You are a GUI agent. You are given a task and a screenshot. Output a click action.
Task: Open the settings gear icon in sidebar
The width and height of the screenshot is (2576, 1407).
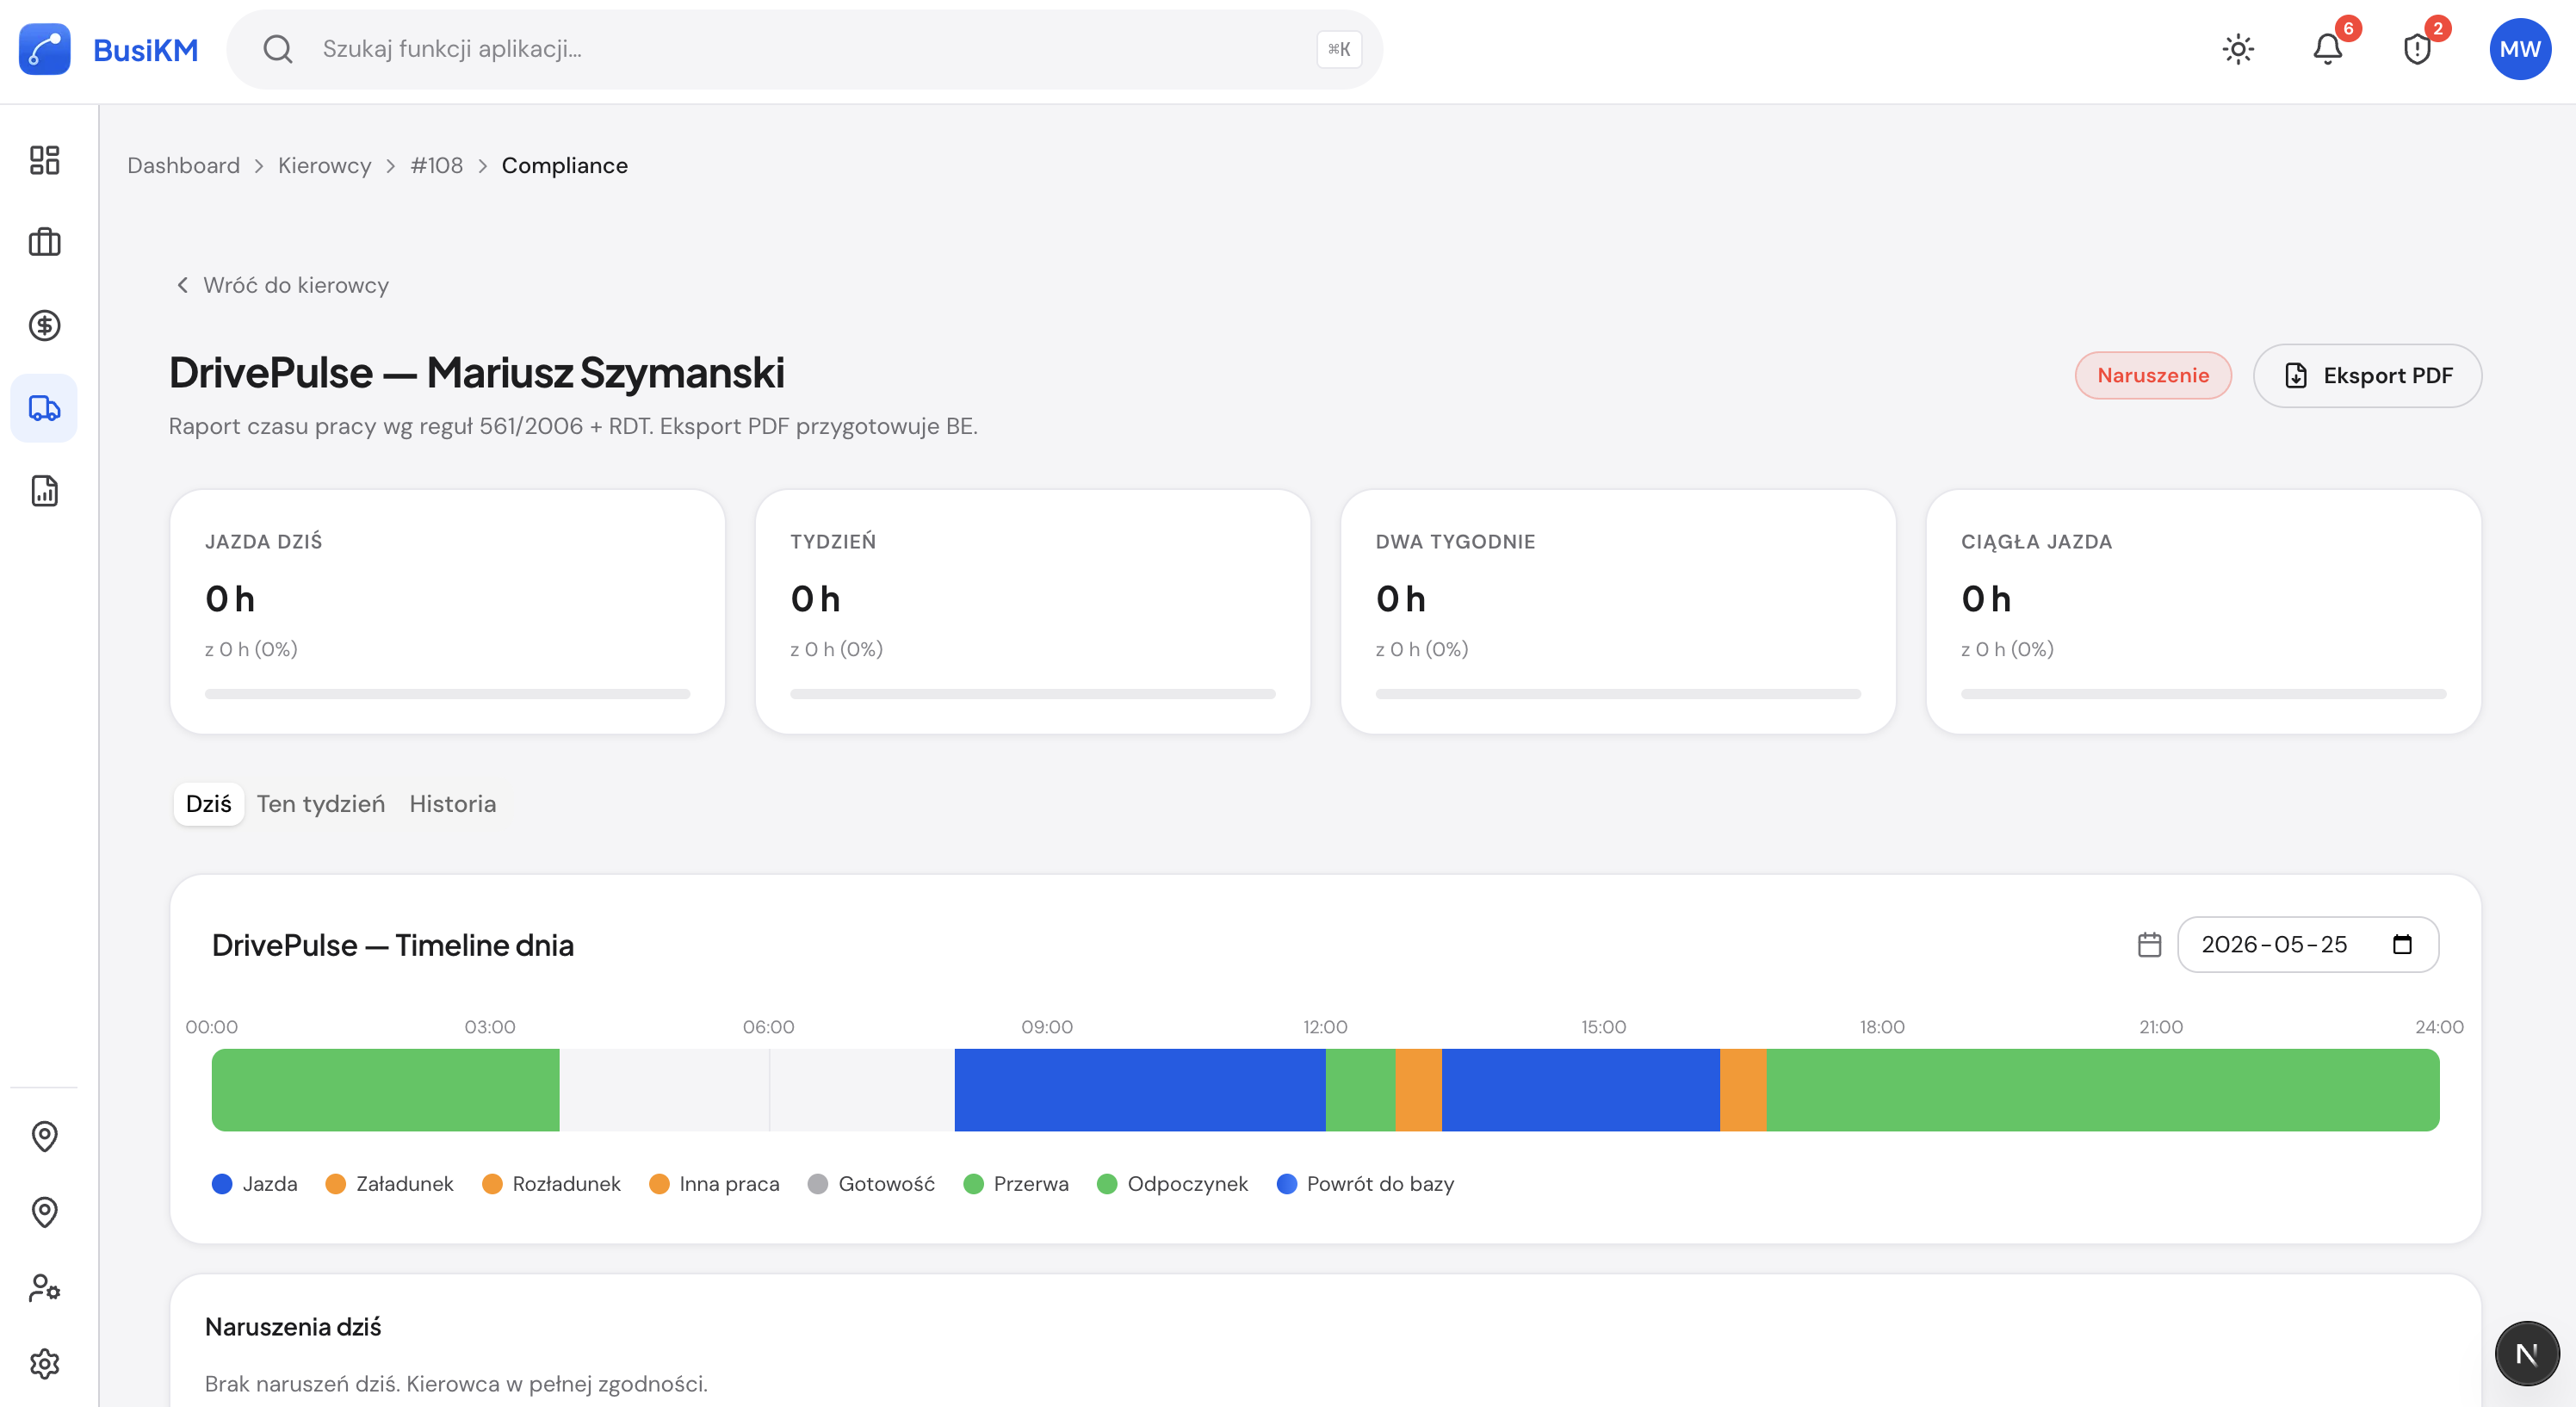[x=44, y=1364]
